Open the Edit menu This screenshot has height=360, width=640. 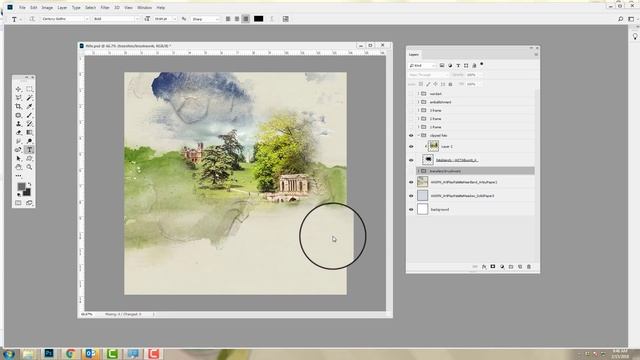pos(33,7)
